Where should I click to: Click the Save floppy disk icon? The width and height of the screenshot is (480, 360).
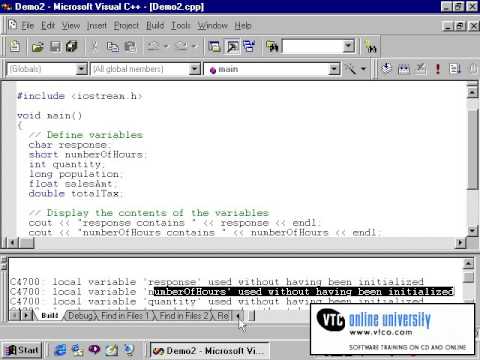click(55, 47)
